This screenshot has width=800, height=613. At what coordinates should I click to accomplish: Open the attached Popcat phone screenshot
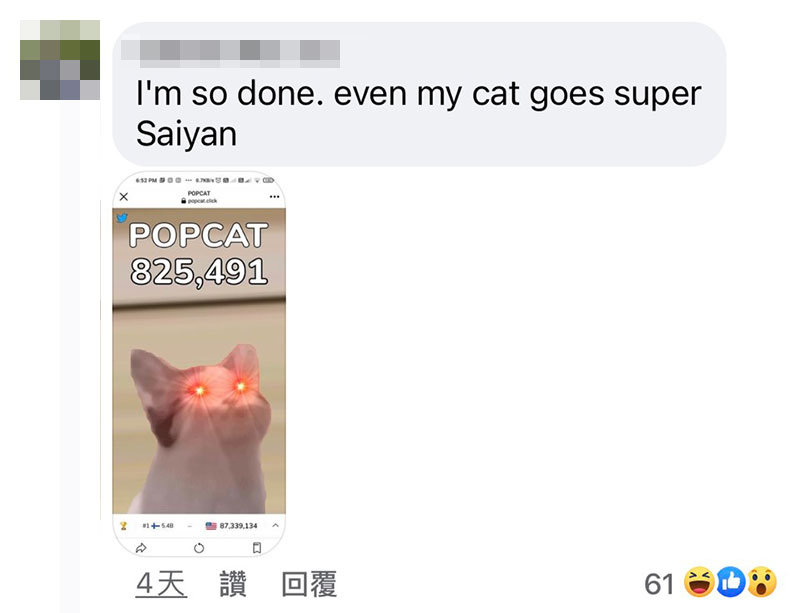199,363
